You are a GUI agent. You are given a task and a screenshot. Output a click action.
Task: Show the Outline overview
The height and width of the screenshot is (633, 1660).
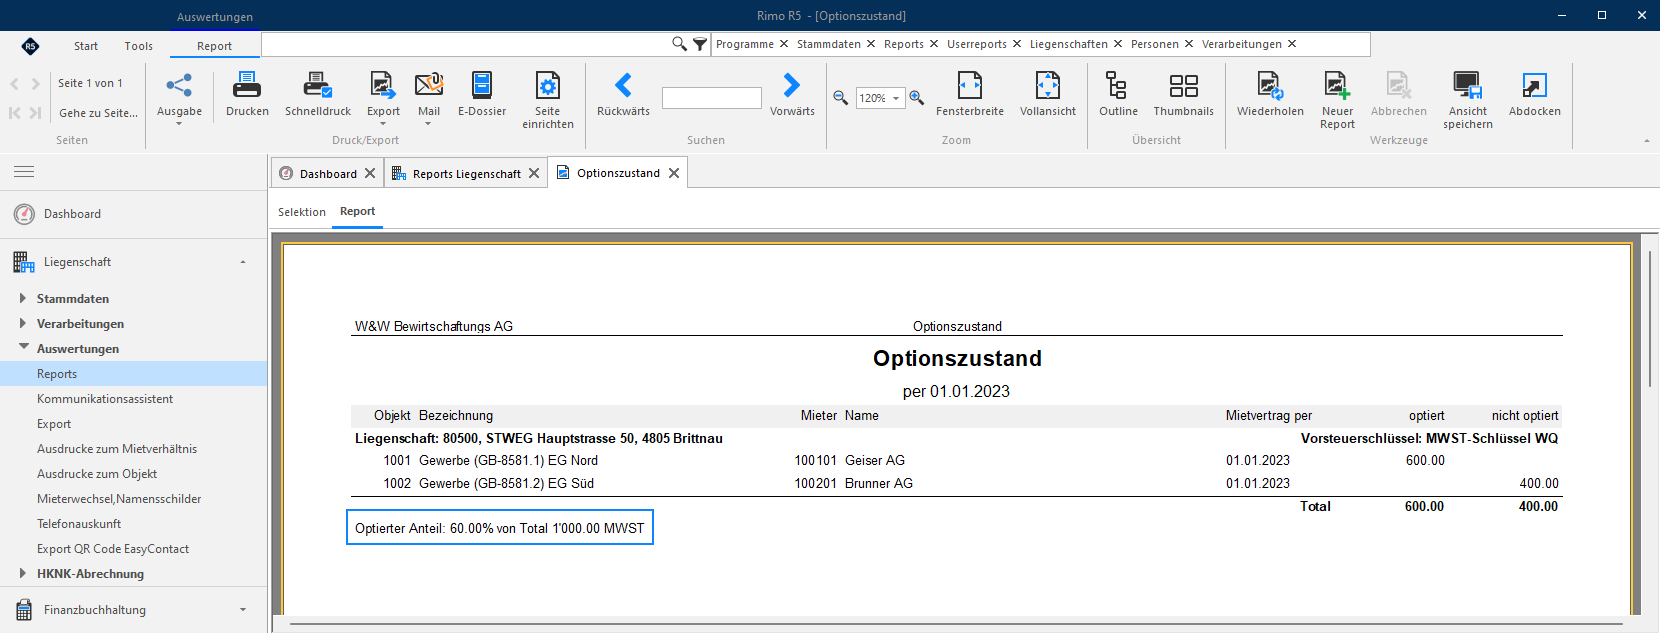point(1118,95)
